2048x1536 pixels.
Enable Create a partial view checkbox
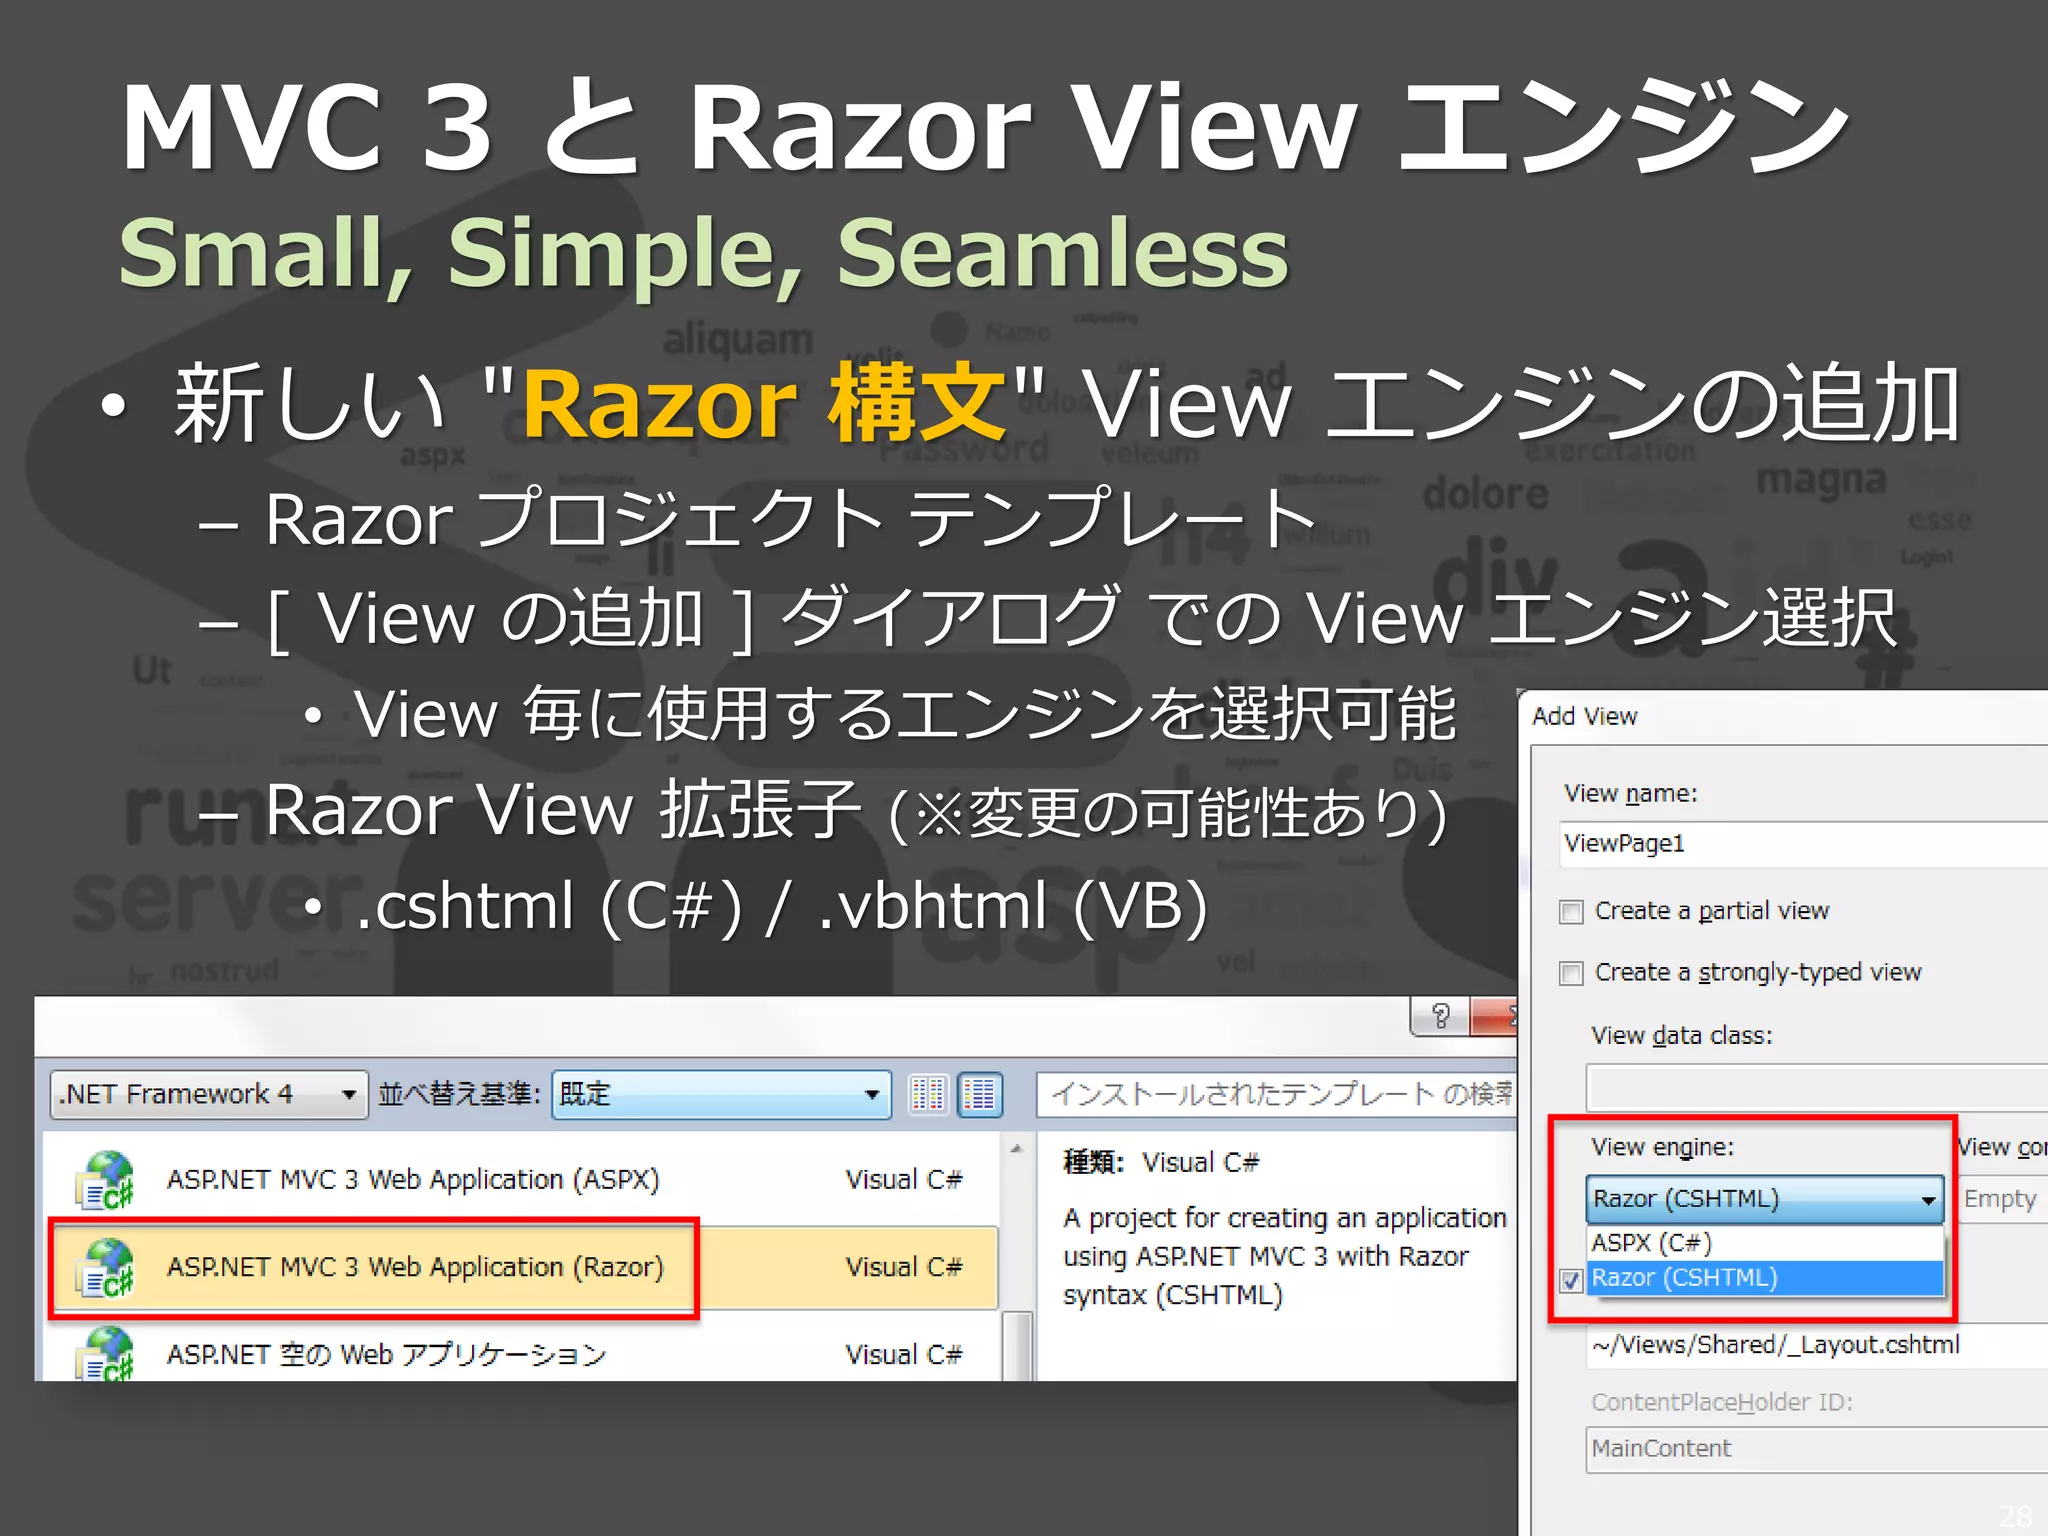(1572, 912)
